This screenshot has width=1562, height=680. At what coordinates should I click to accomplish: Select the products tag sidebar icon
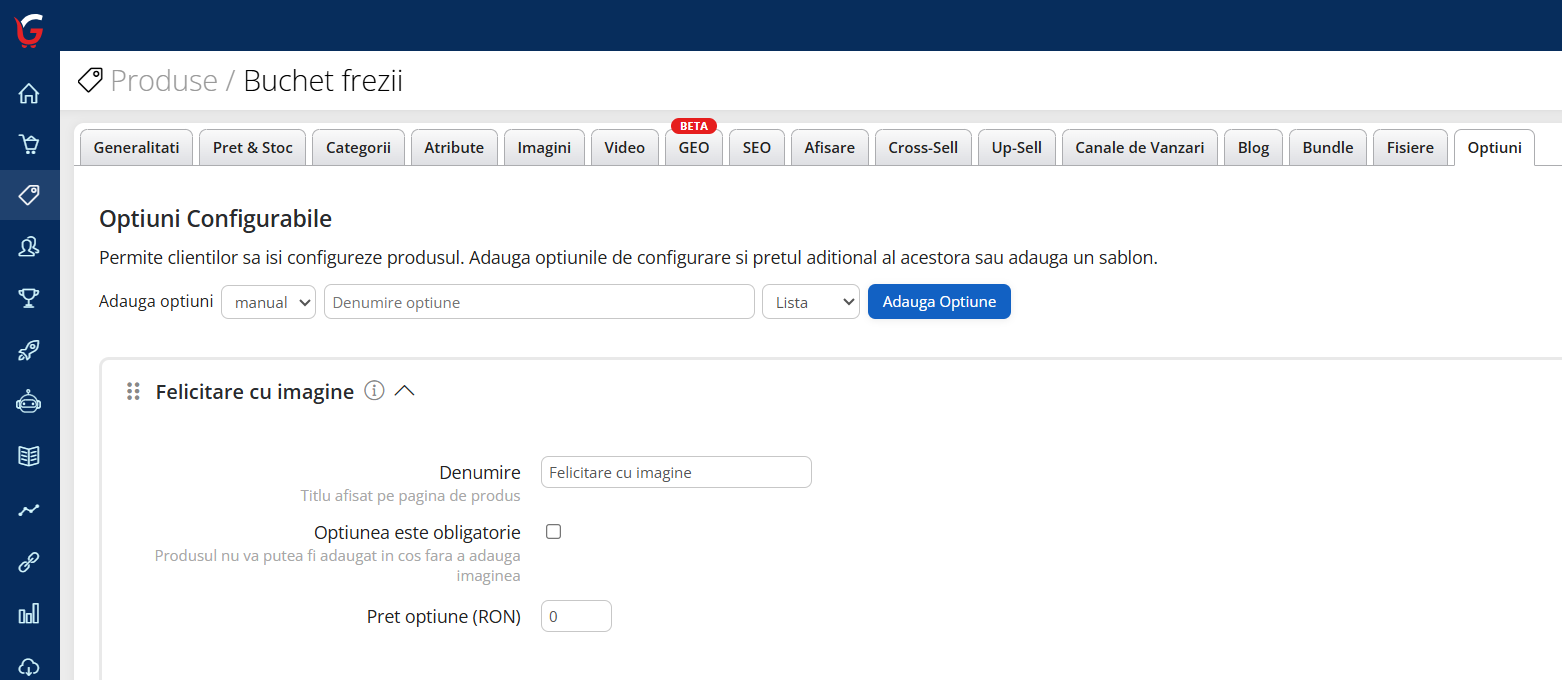29,195
